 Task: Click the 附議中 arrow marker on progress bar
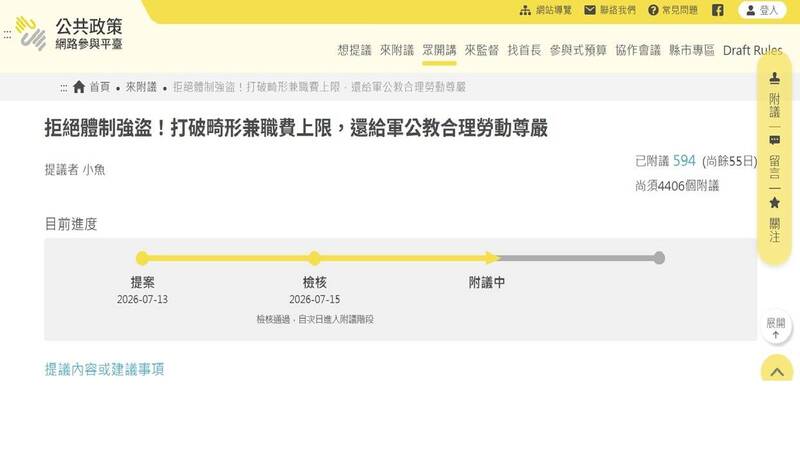(x=491, y=258)
